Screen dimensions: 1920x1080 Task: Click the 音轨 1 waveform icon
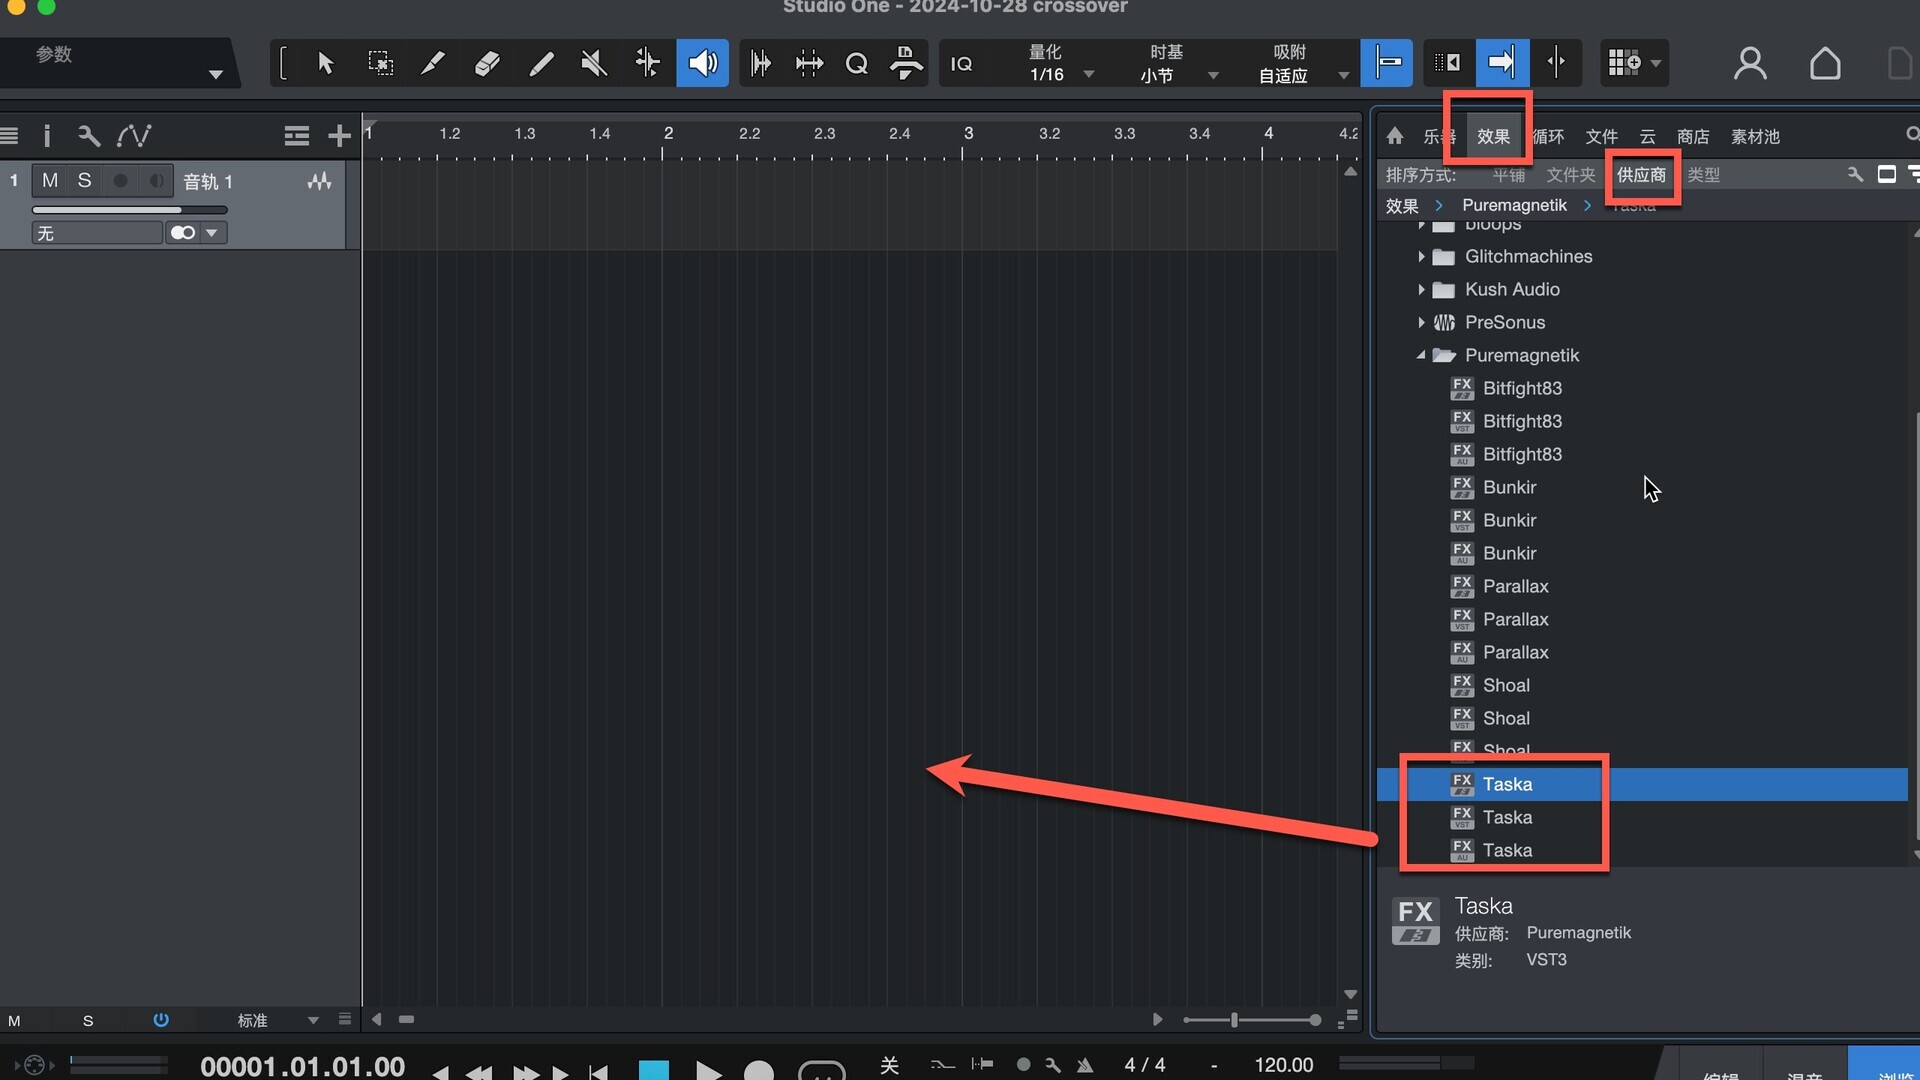click(319, 181)
